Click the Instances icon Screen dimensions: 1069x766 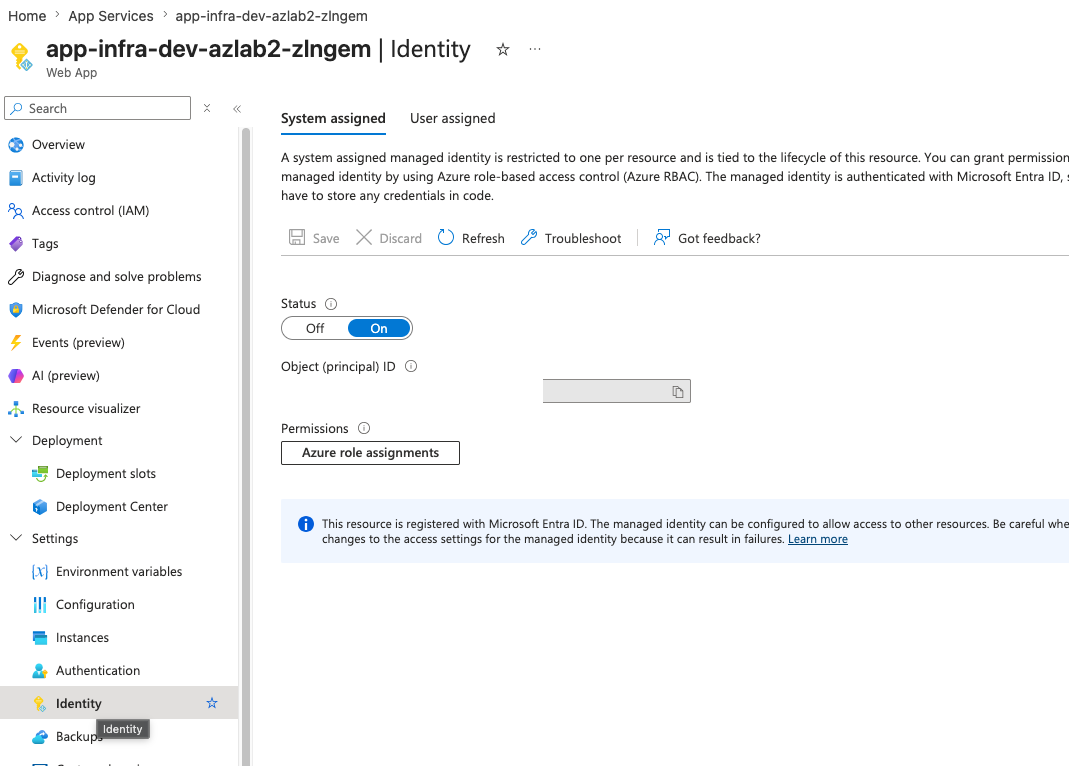[x=40, y=638]
